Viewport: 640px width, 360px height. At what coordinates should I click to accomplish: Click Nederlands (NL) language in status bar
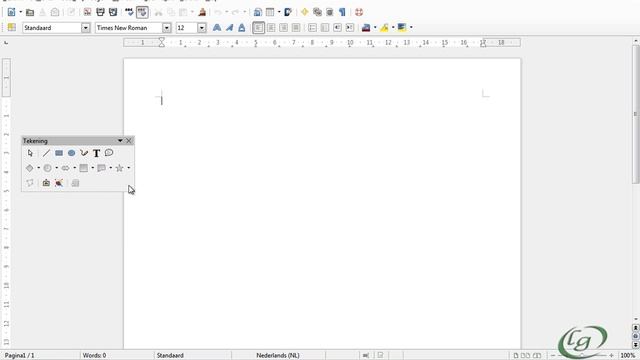278,356
